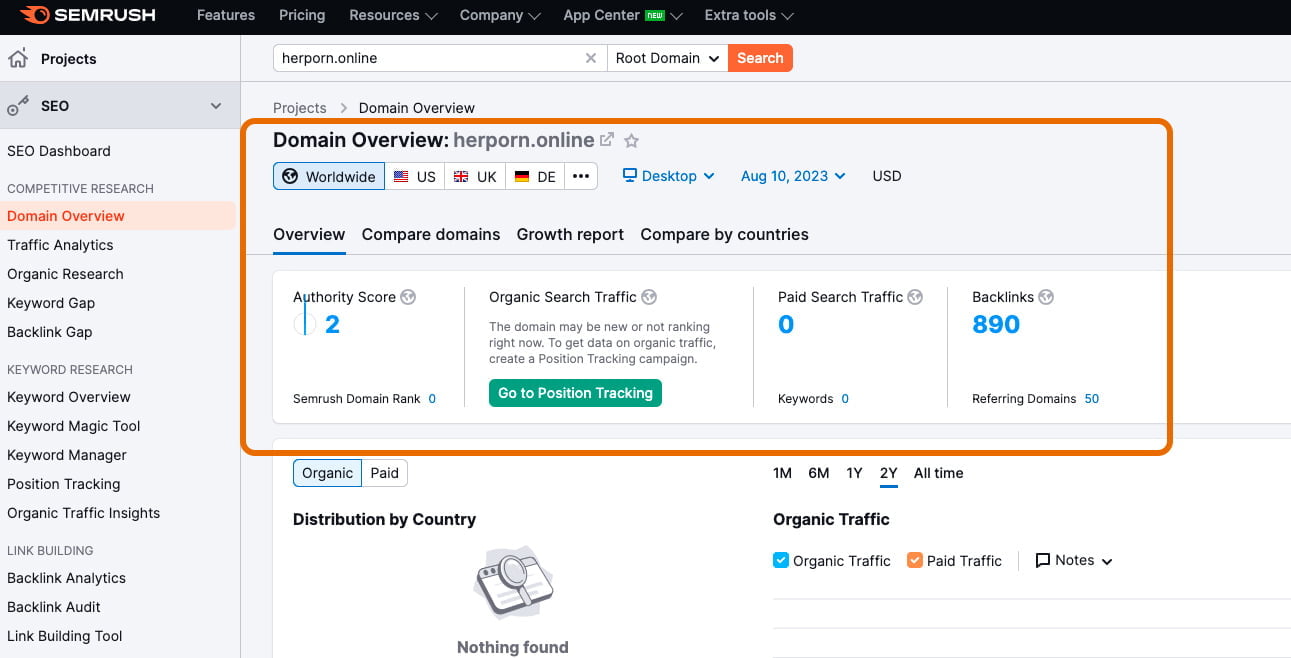Screen dimensions: 1291x658
Task: Switch to the Overview tab
Action: point(309,234)
